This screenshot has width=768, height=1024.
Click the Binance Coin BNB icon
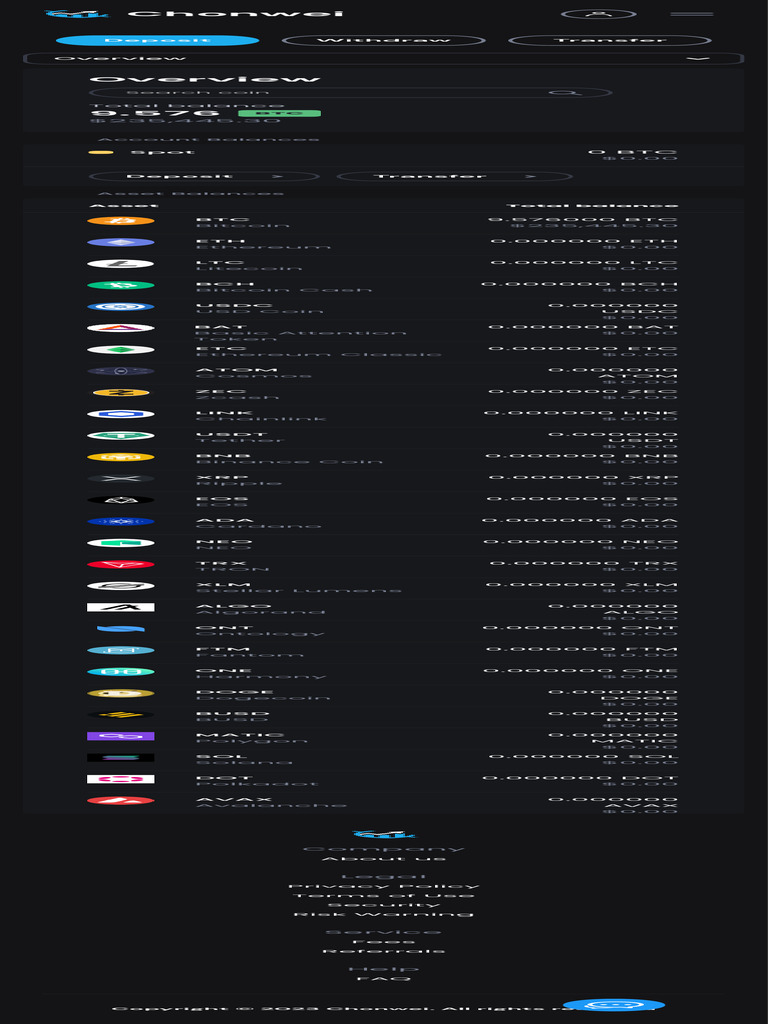coord(121,457)
